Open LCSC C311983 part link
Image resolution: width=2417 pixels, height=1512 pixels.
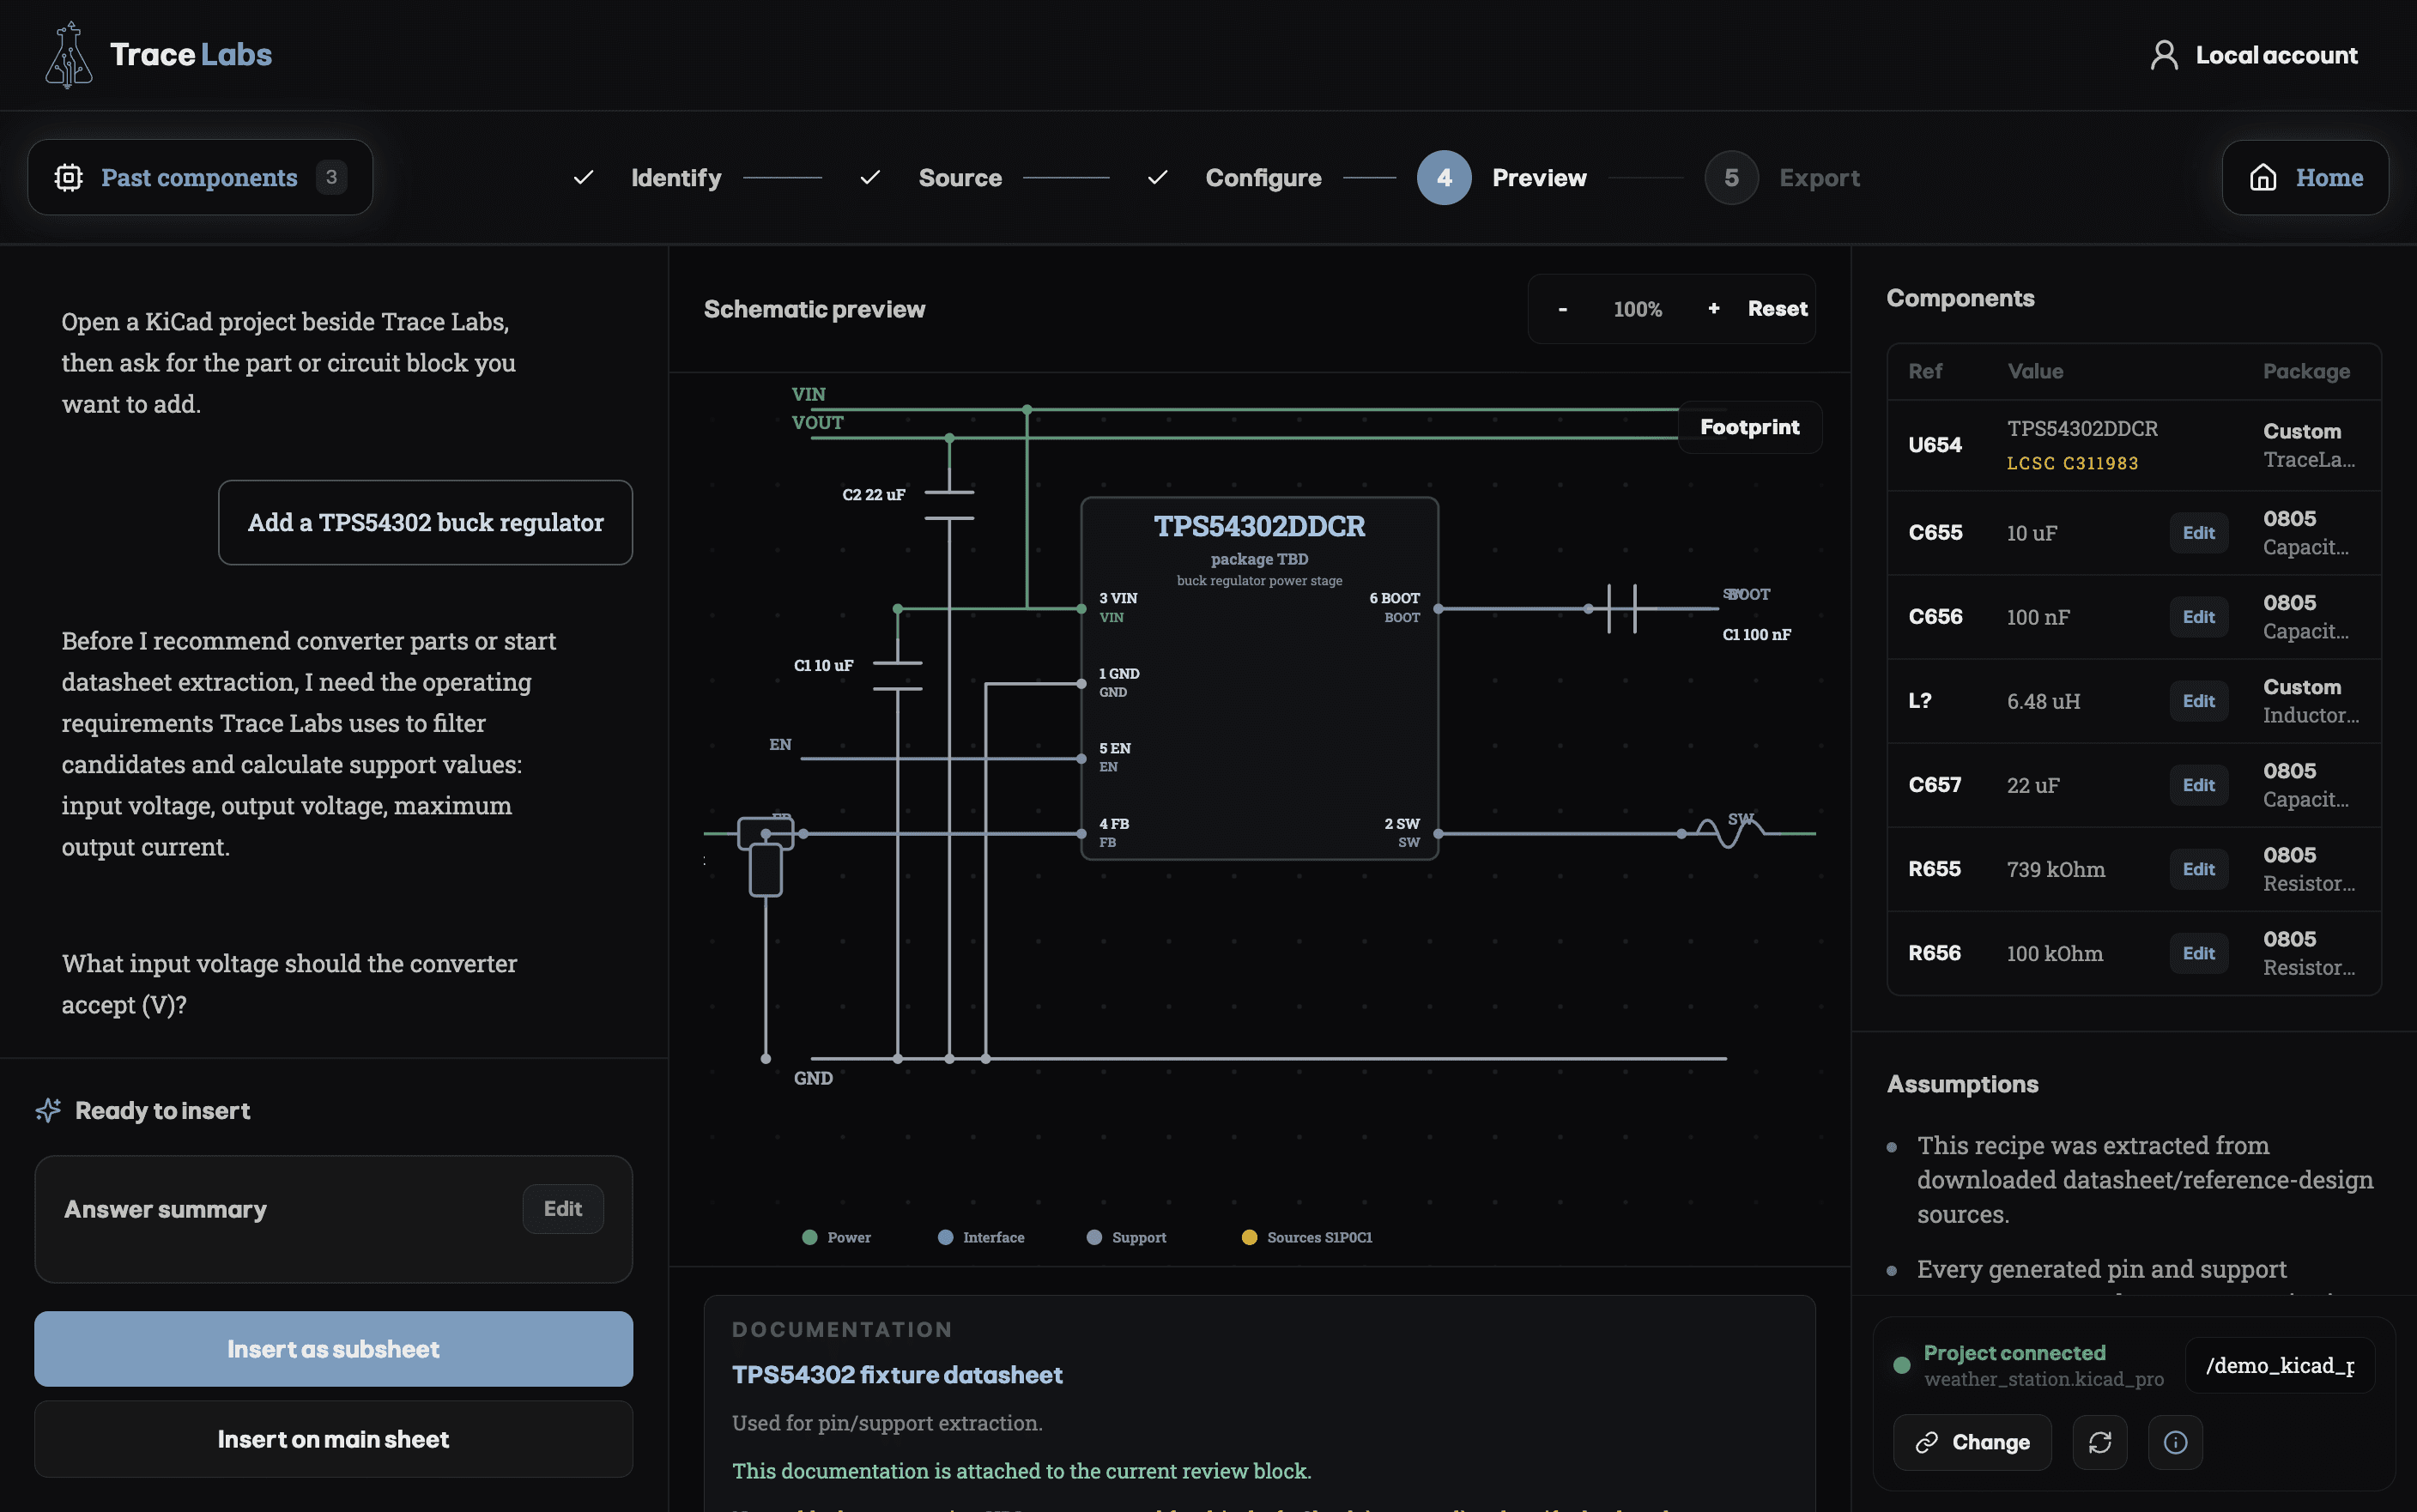[x=2072, y=463]
